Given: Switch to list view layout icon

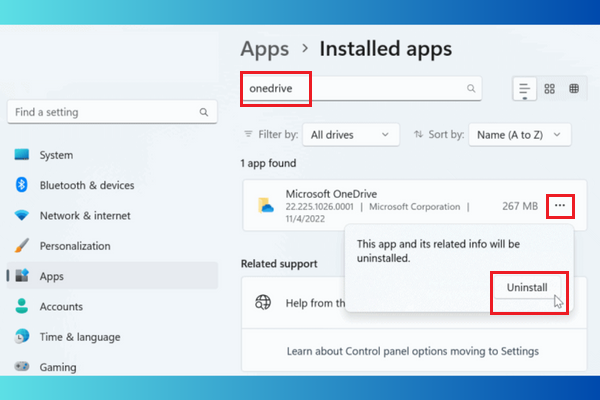Looking at the screenshot, I should [524, 89].
